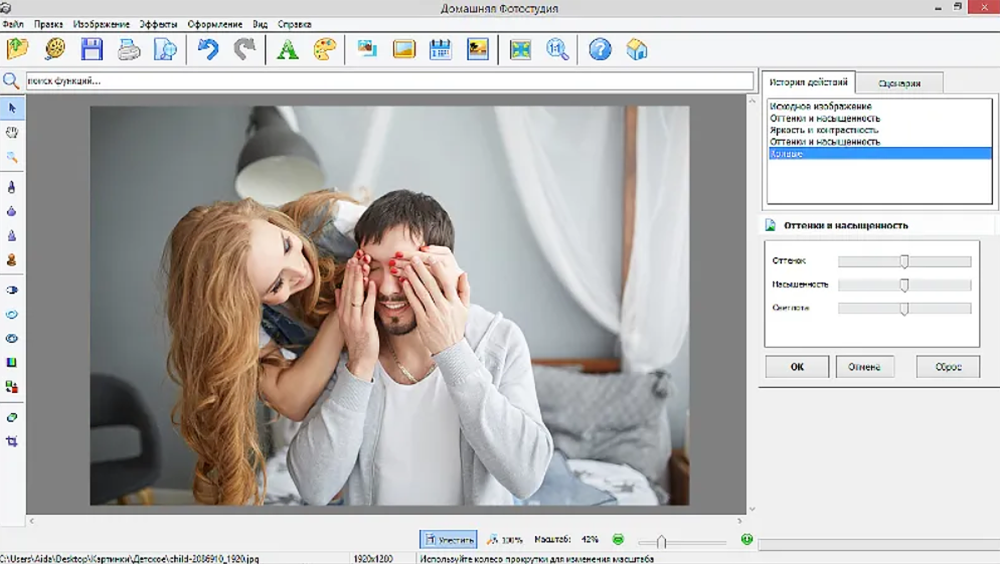1000x564 pixels.
Task: Select the Hand pan tool
Action: (12, 132)
